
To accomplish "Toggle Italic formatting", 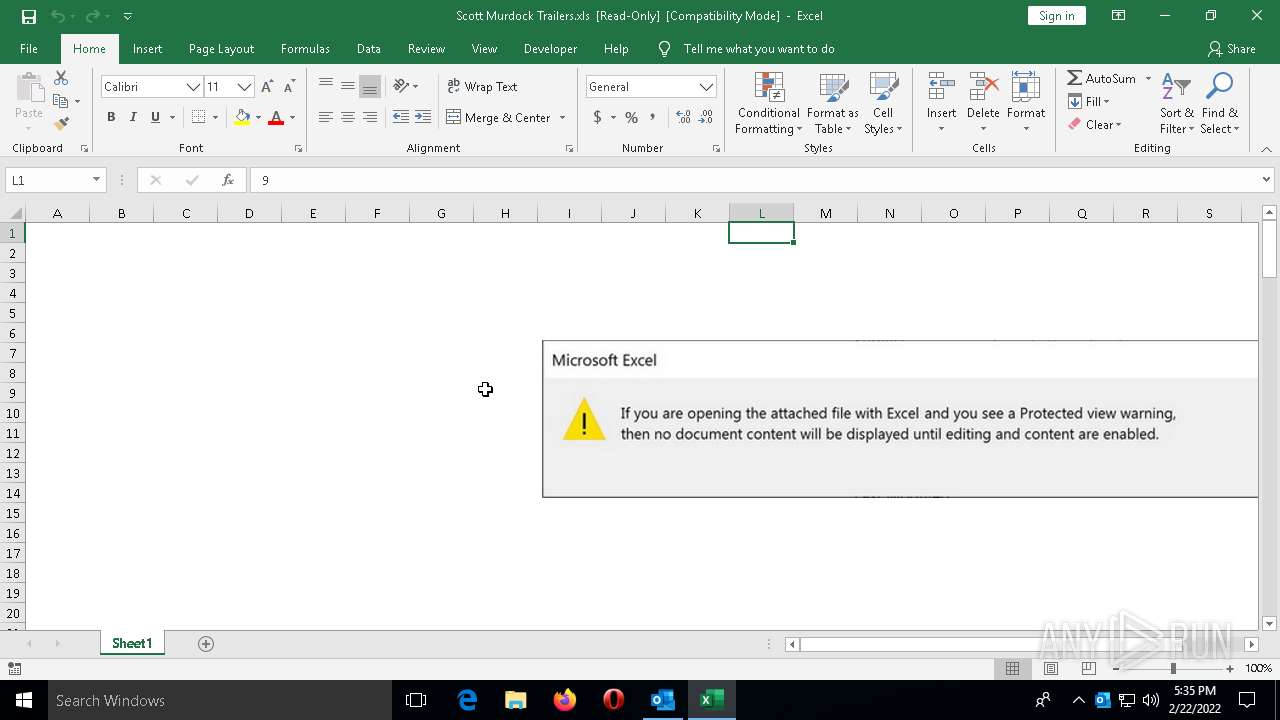I will click(x=133, y=117).
